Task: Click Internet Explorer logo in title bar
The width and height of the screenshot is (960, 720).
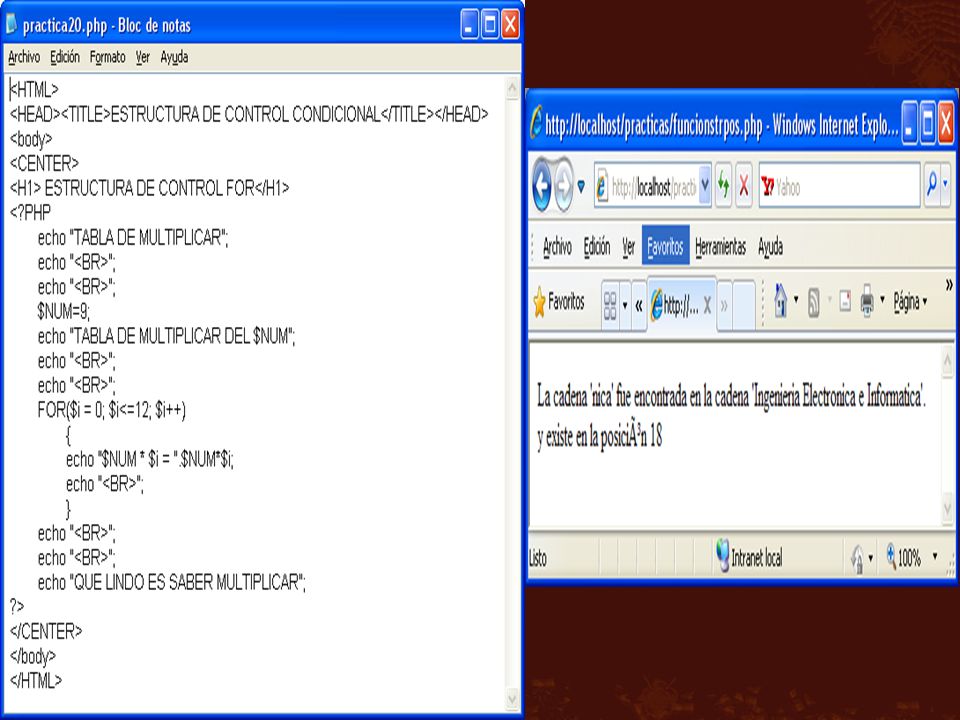Action: pos(536,122)
